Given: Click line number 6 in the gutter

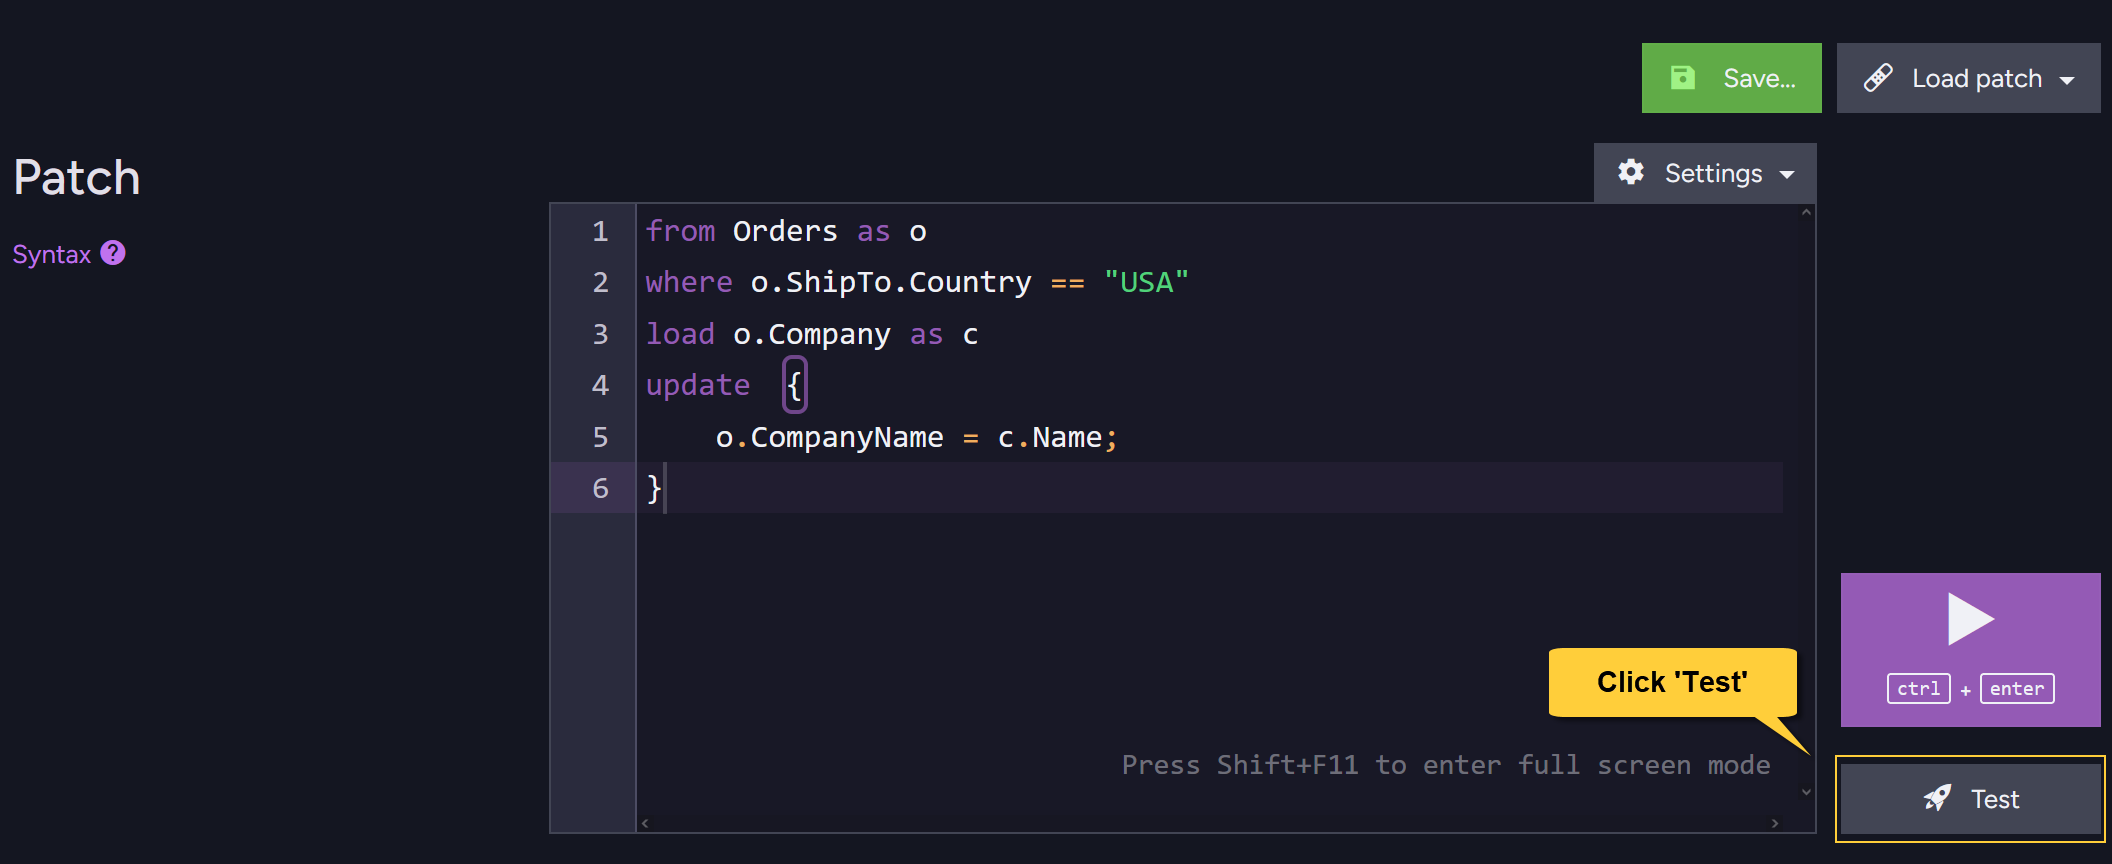Looking at the screenshot, I should coord(600,488).
